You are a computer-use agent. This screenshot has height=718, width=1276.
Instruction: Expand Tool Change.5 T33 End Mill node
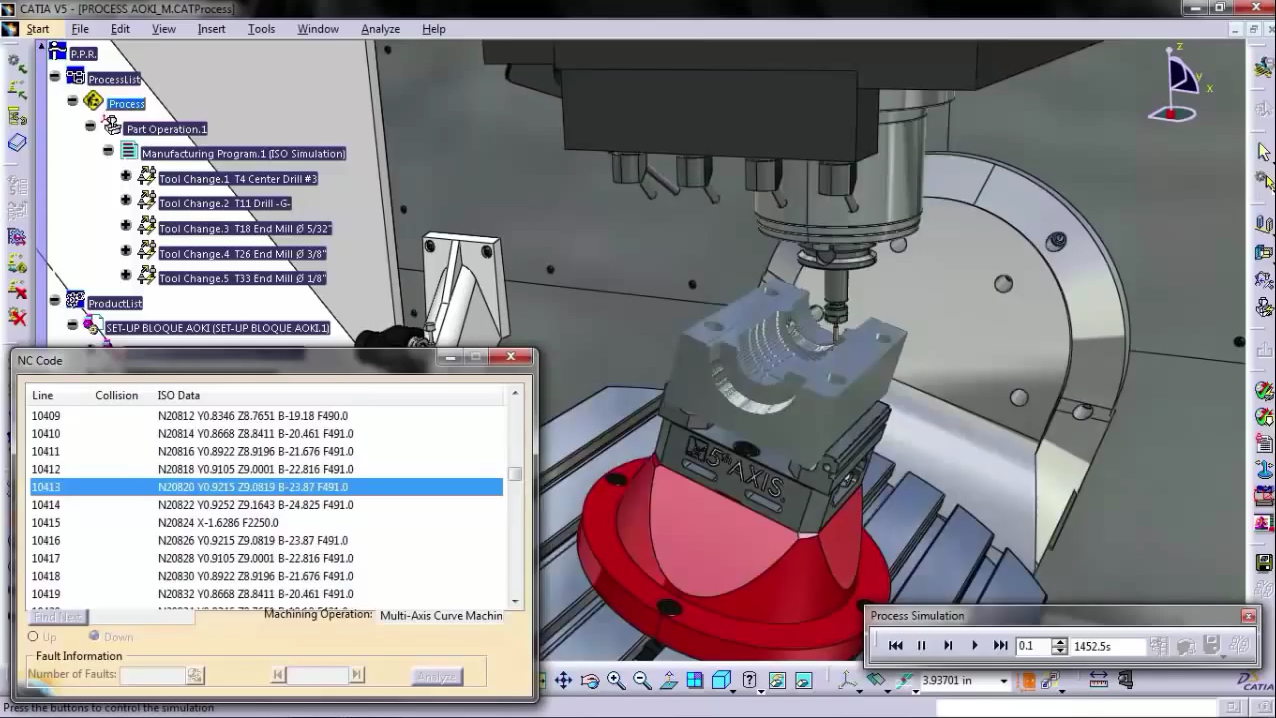tap(126, 275)
